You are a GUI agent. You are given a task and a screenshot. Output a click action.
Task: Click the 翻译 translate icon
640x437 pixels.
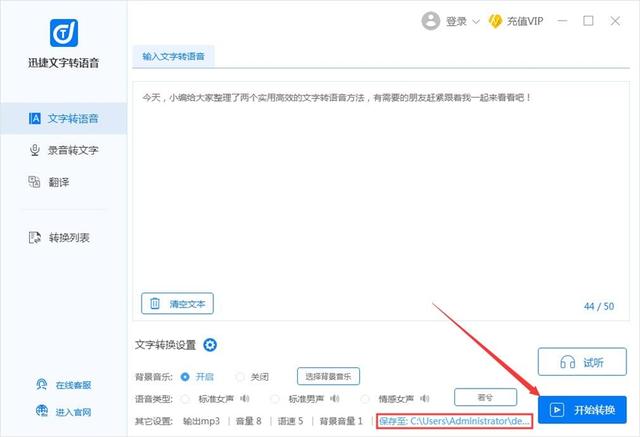34,182
